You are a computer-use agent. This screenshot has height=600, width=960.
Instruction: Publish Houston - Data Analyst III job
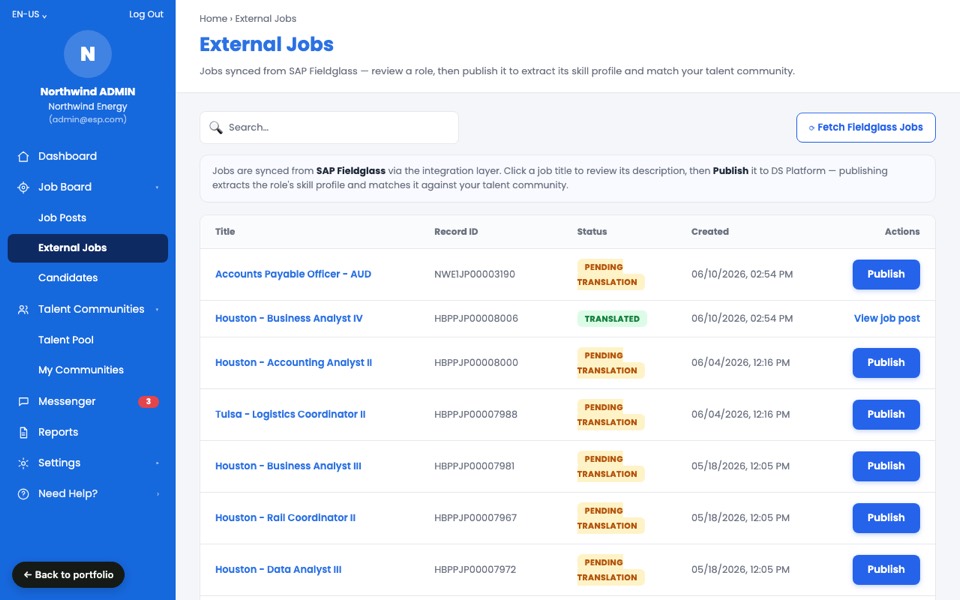pos(886,569)
